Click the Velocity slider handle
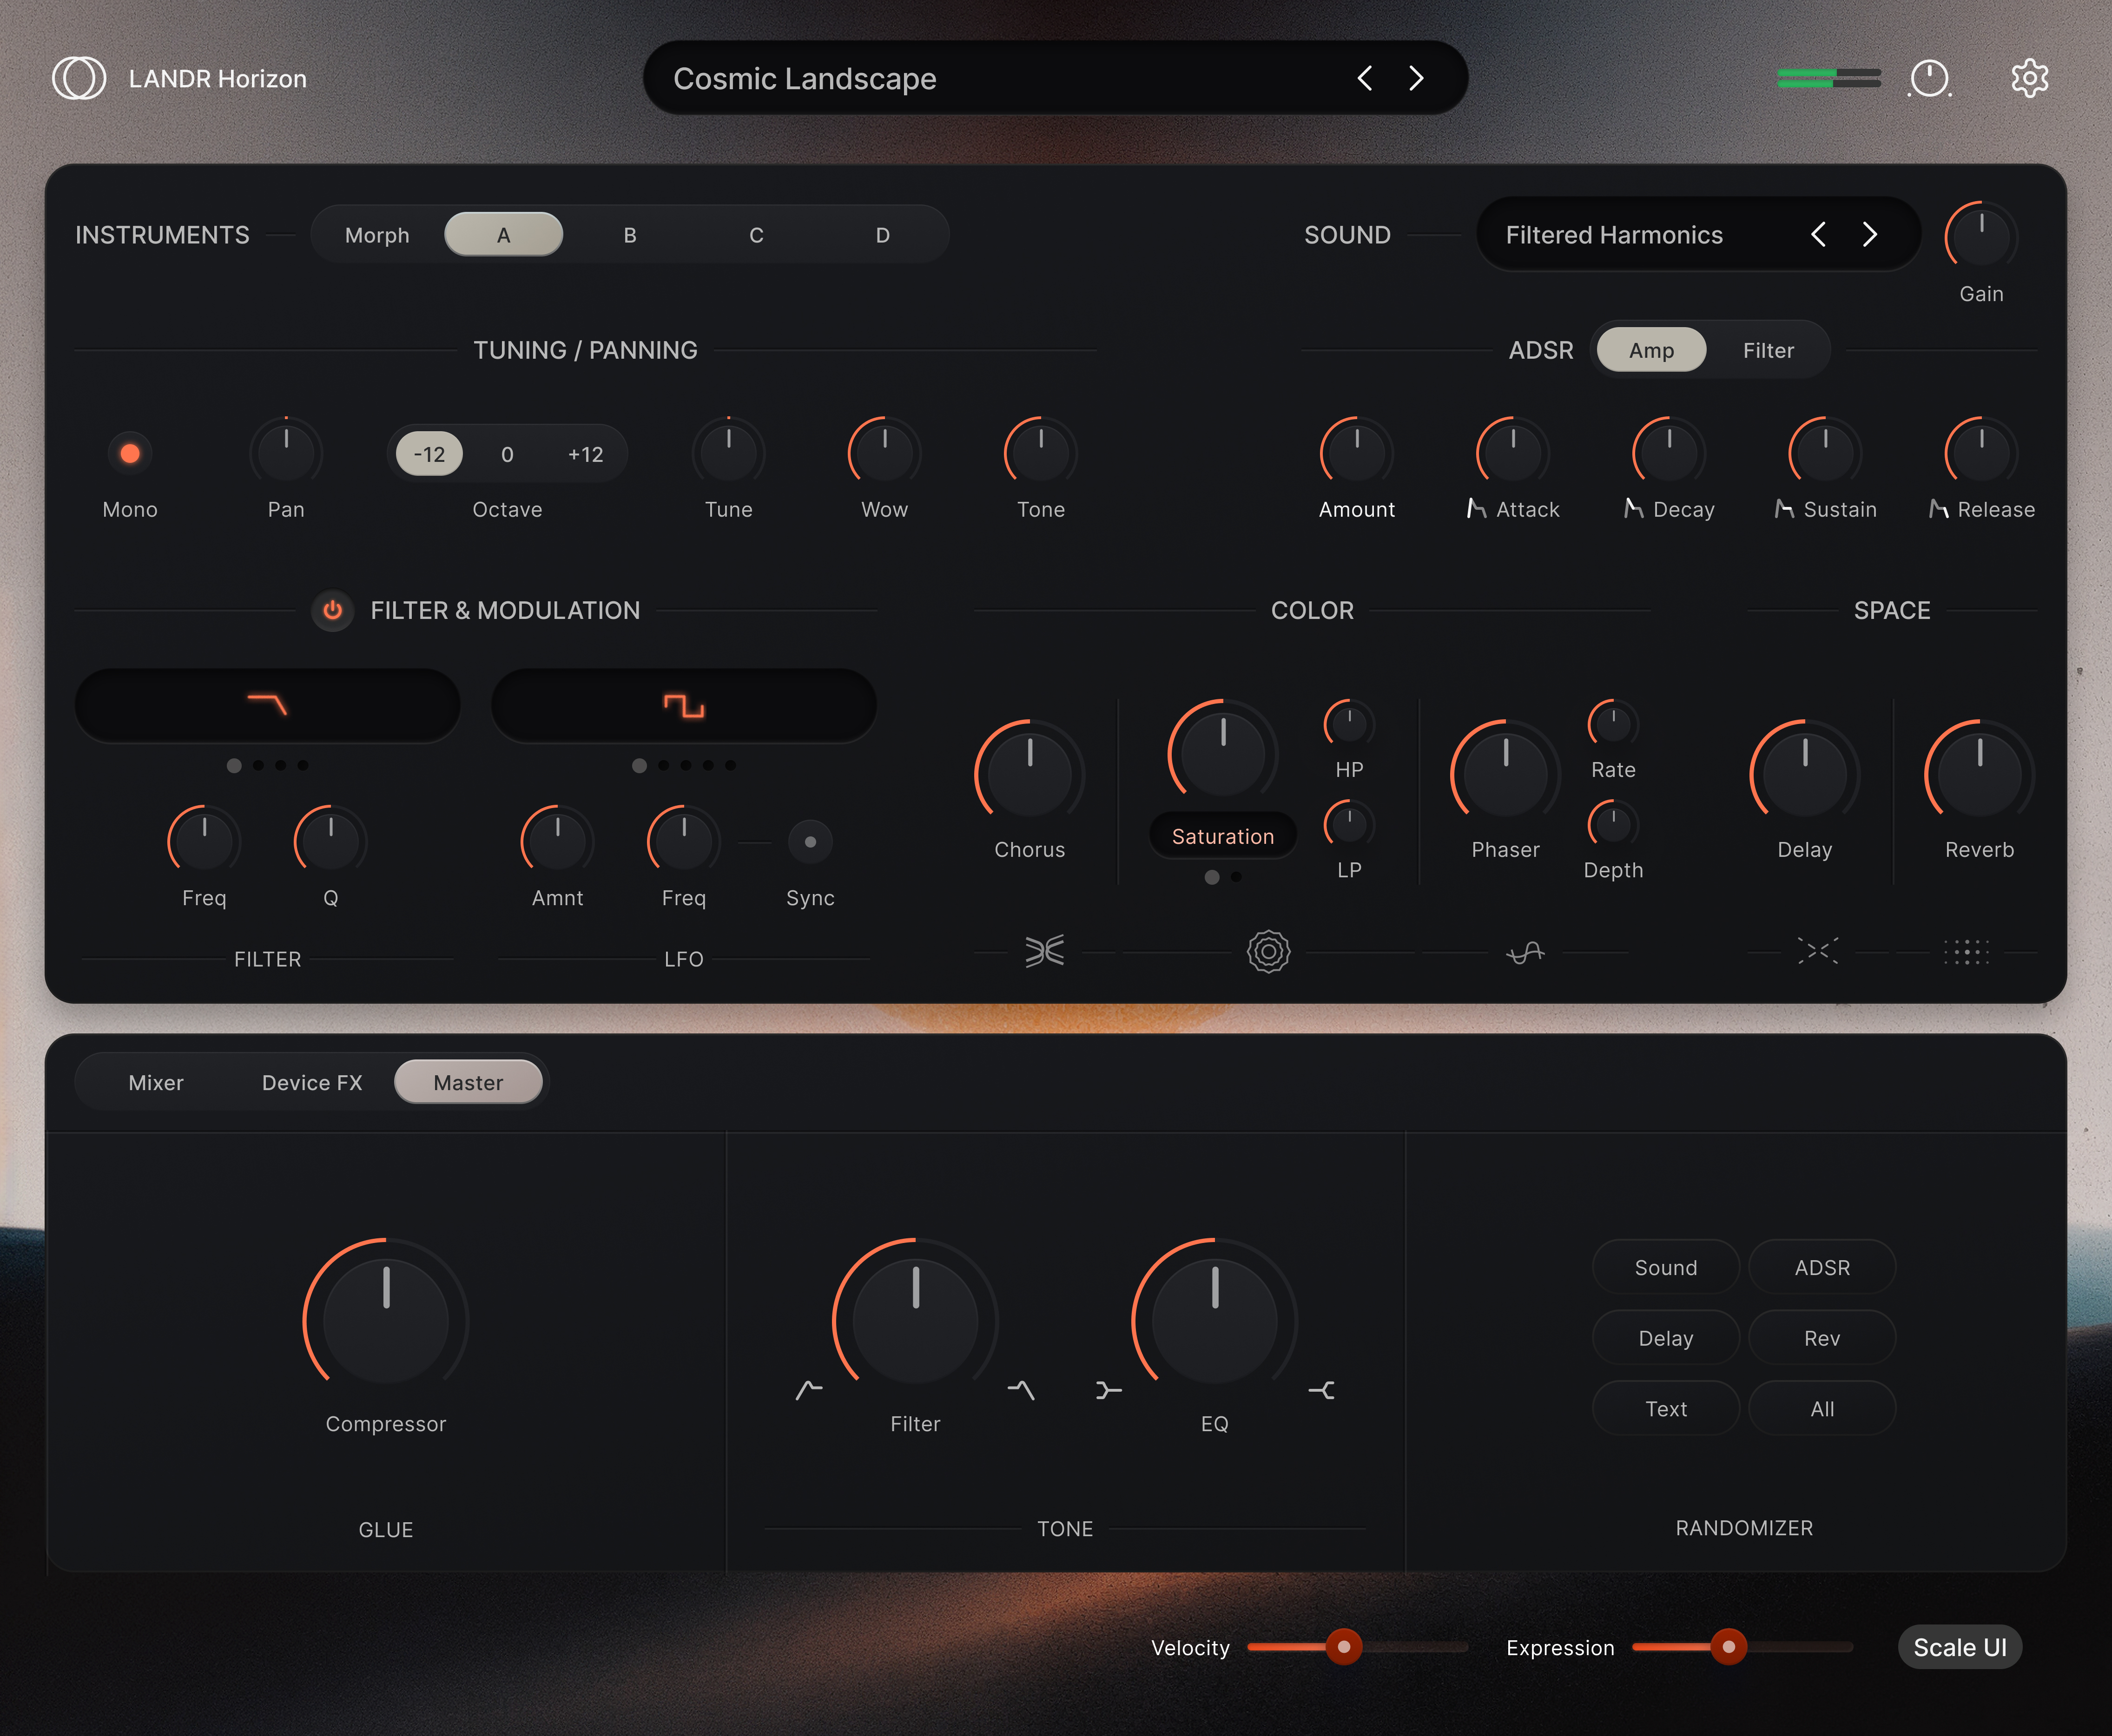Screen dimensions: 2112x1736 [x=1344, y=1647]
